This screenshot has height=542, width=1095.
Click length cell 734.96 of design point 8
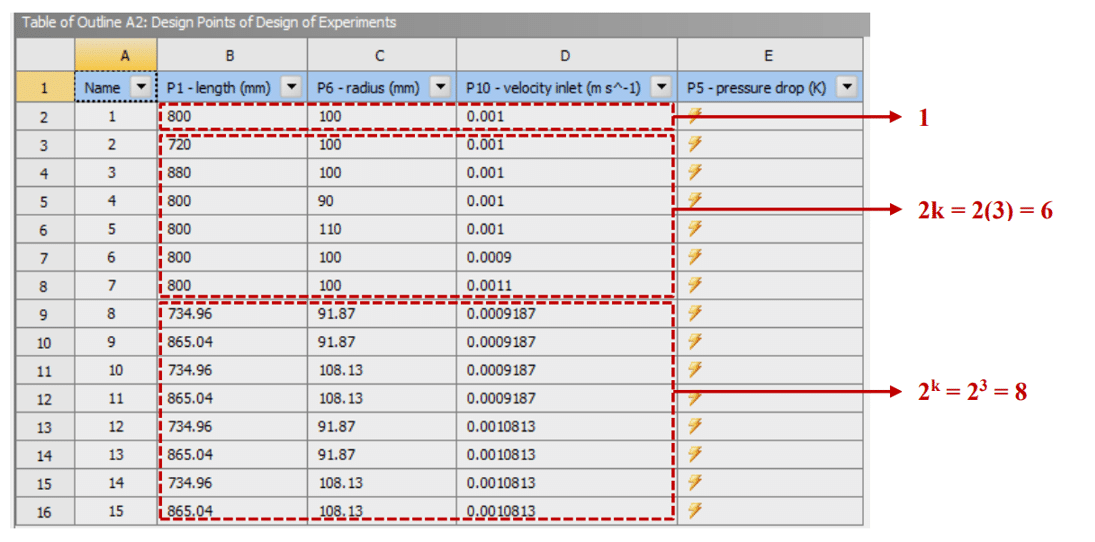233,314
